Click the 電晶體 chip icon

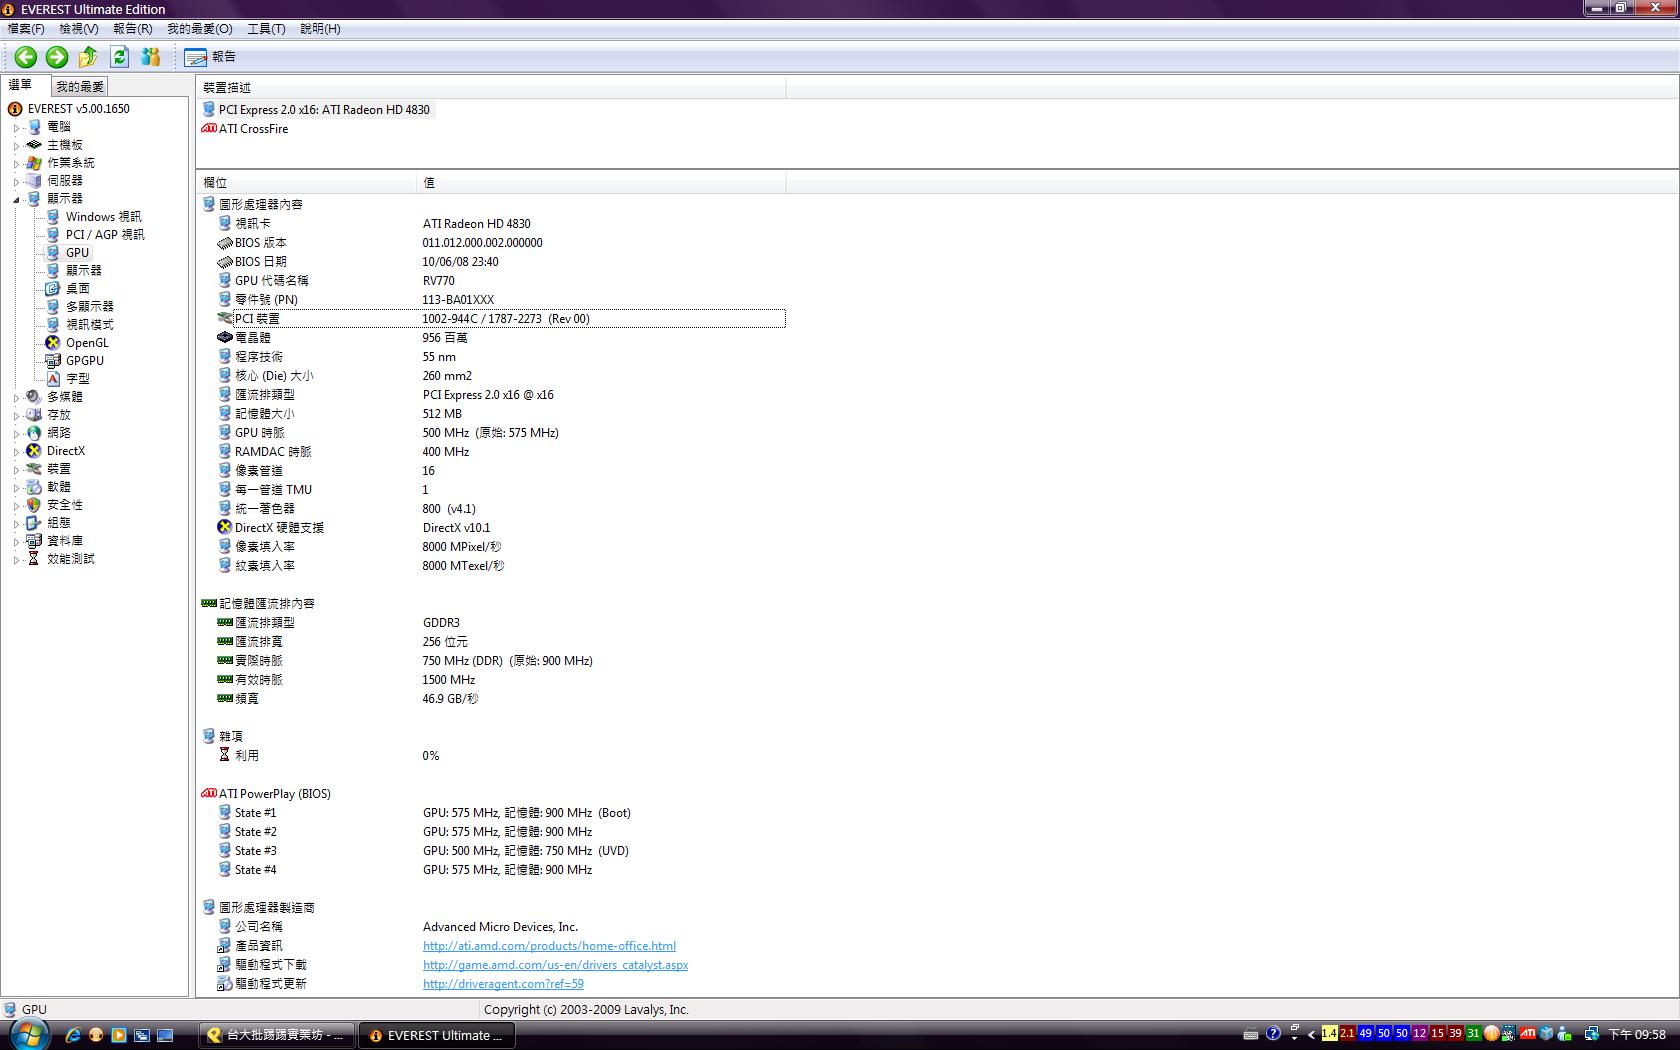point(224,337)
